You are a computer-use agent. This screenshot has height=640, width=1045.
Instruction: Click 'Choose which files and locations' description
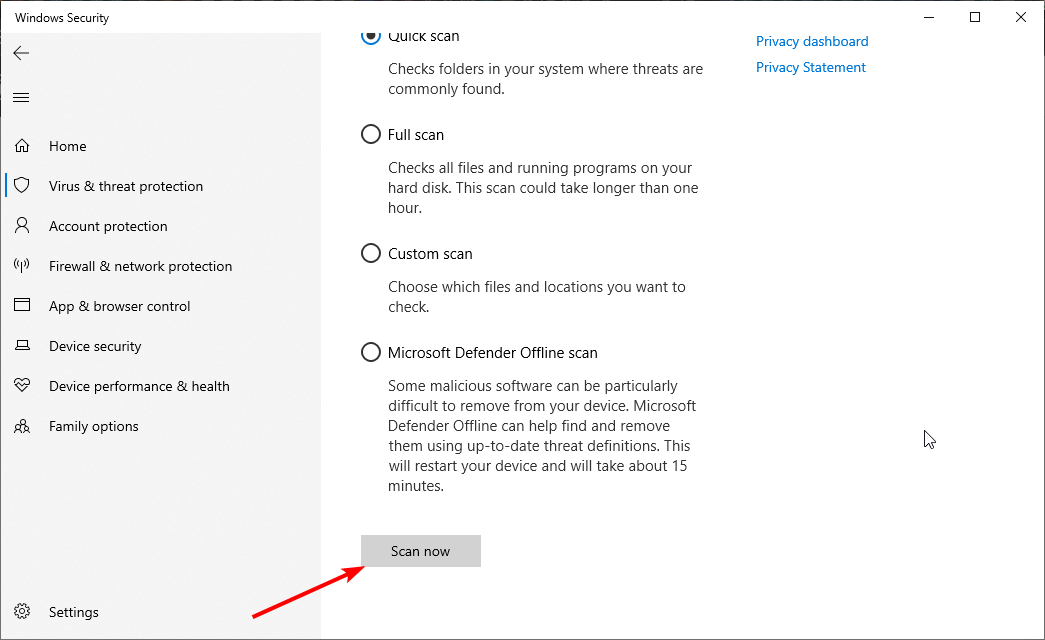(x=536, y=297)
